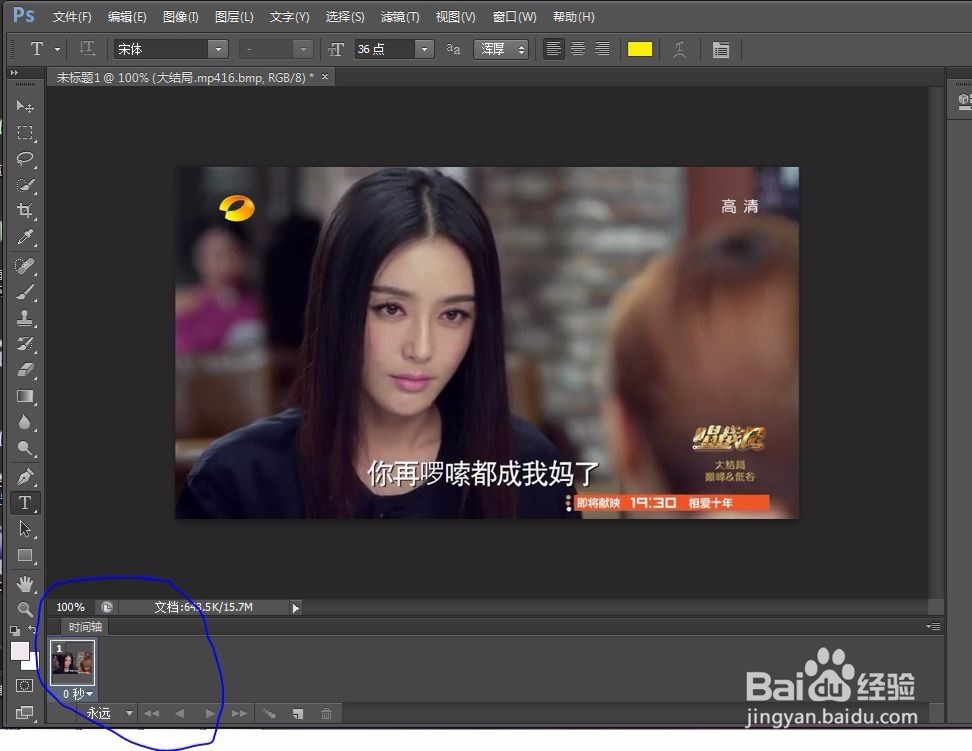Open the 图层(L) menu
The width and height of the screenshot is (972, 751).
pyautogui.click(x=234, y=17)
